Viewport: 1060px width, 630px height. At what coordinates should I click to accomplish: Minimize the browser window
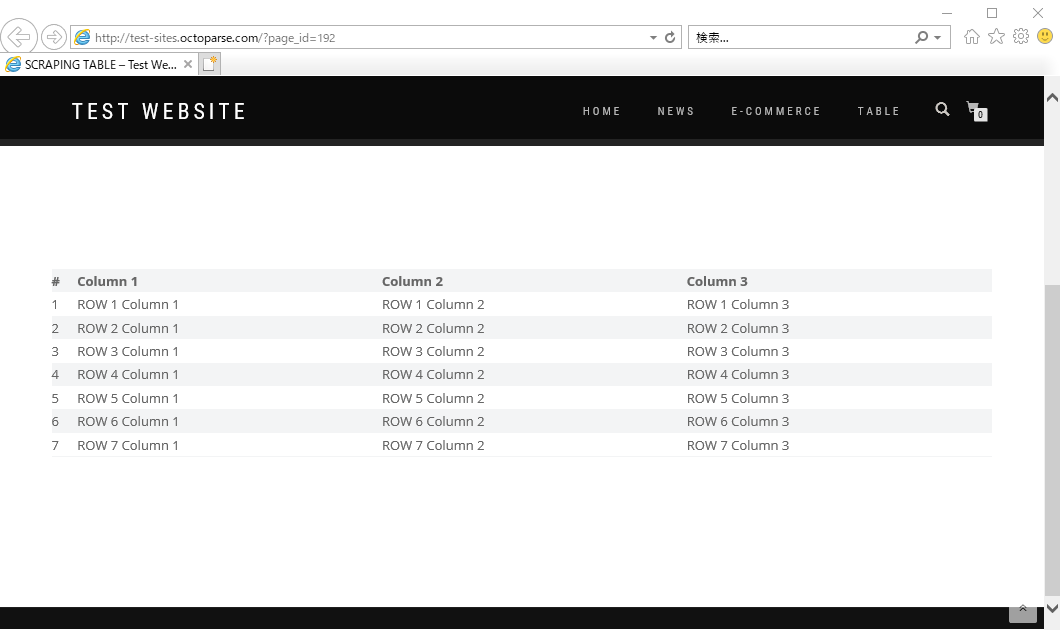tap(947, 13)
